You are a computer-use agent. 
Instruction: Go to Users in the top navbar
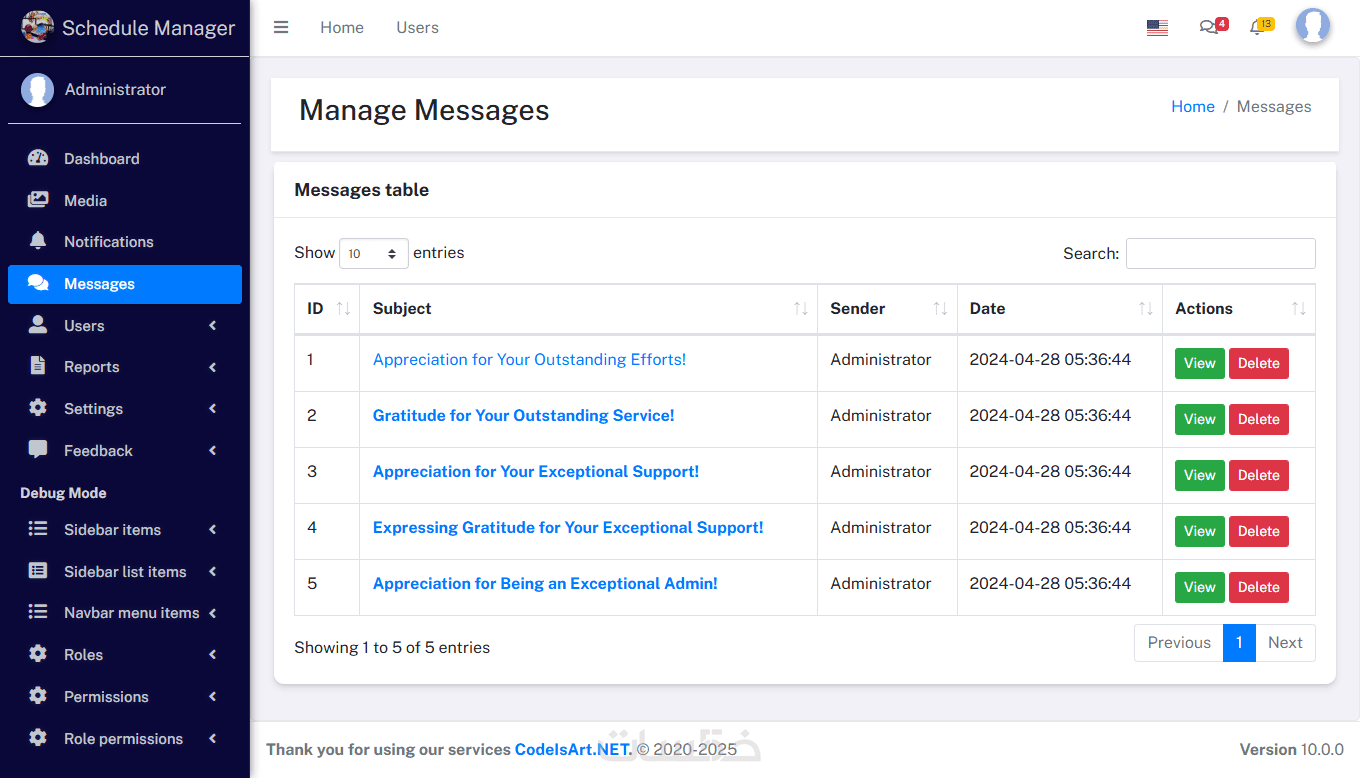tap(417, 28)
